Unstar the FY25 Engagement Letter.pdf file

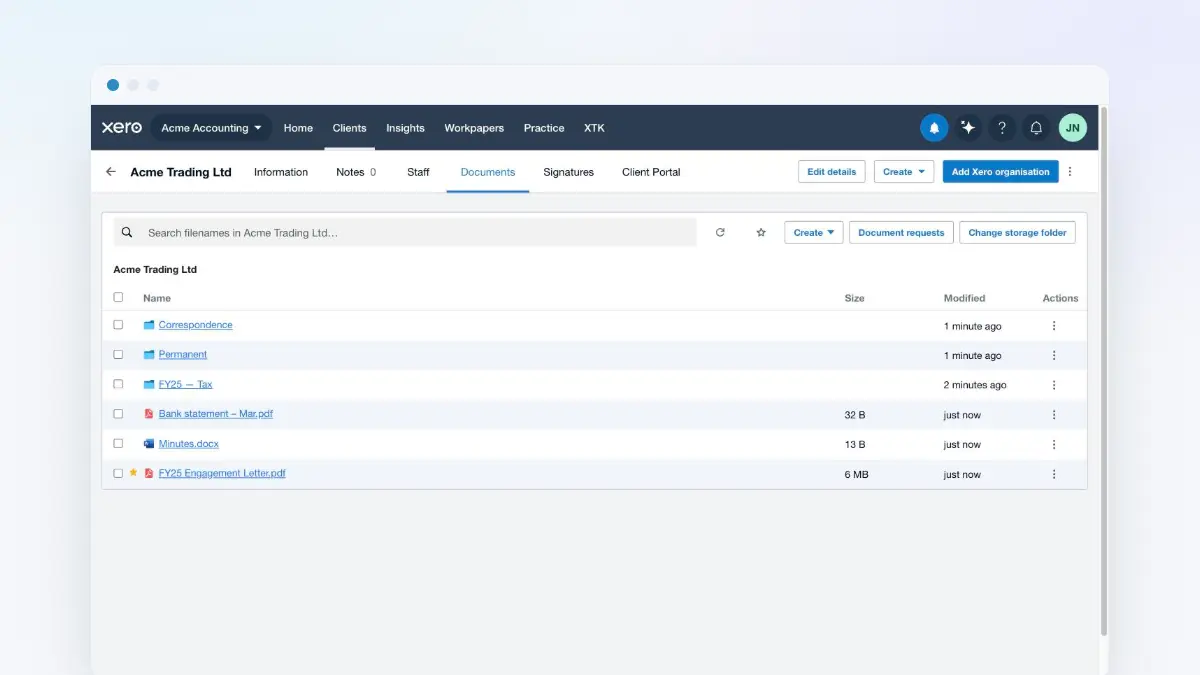click(x=134, y=473)
